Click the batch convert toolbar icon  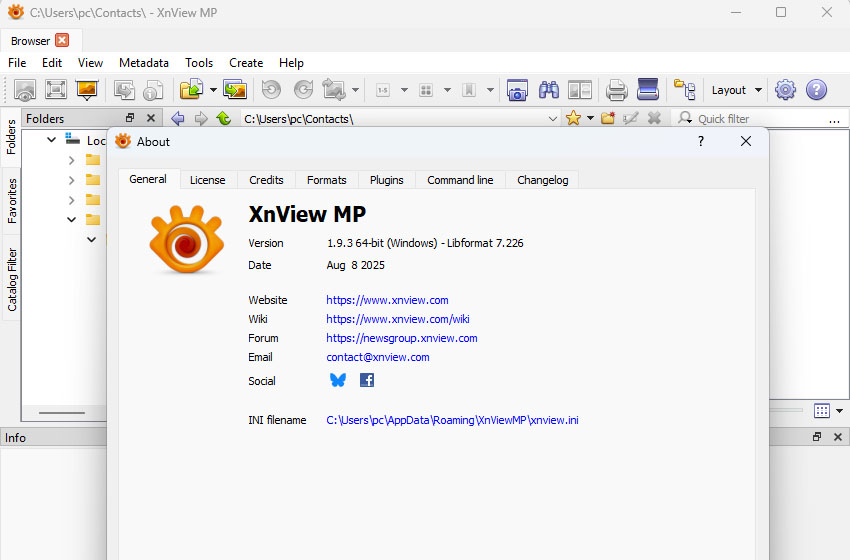(124, 90)
